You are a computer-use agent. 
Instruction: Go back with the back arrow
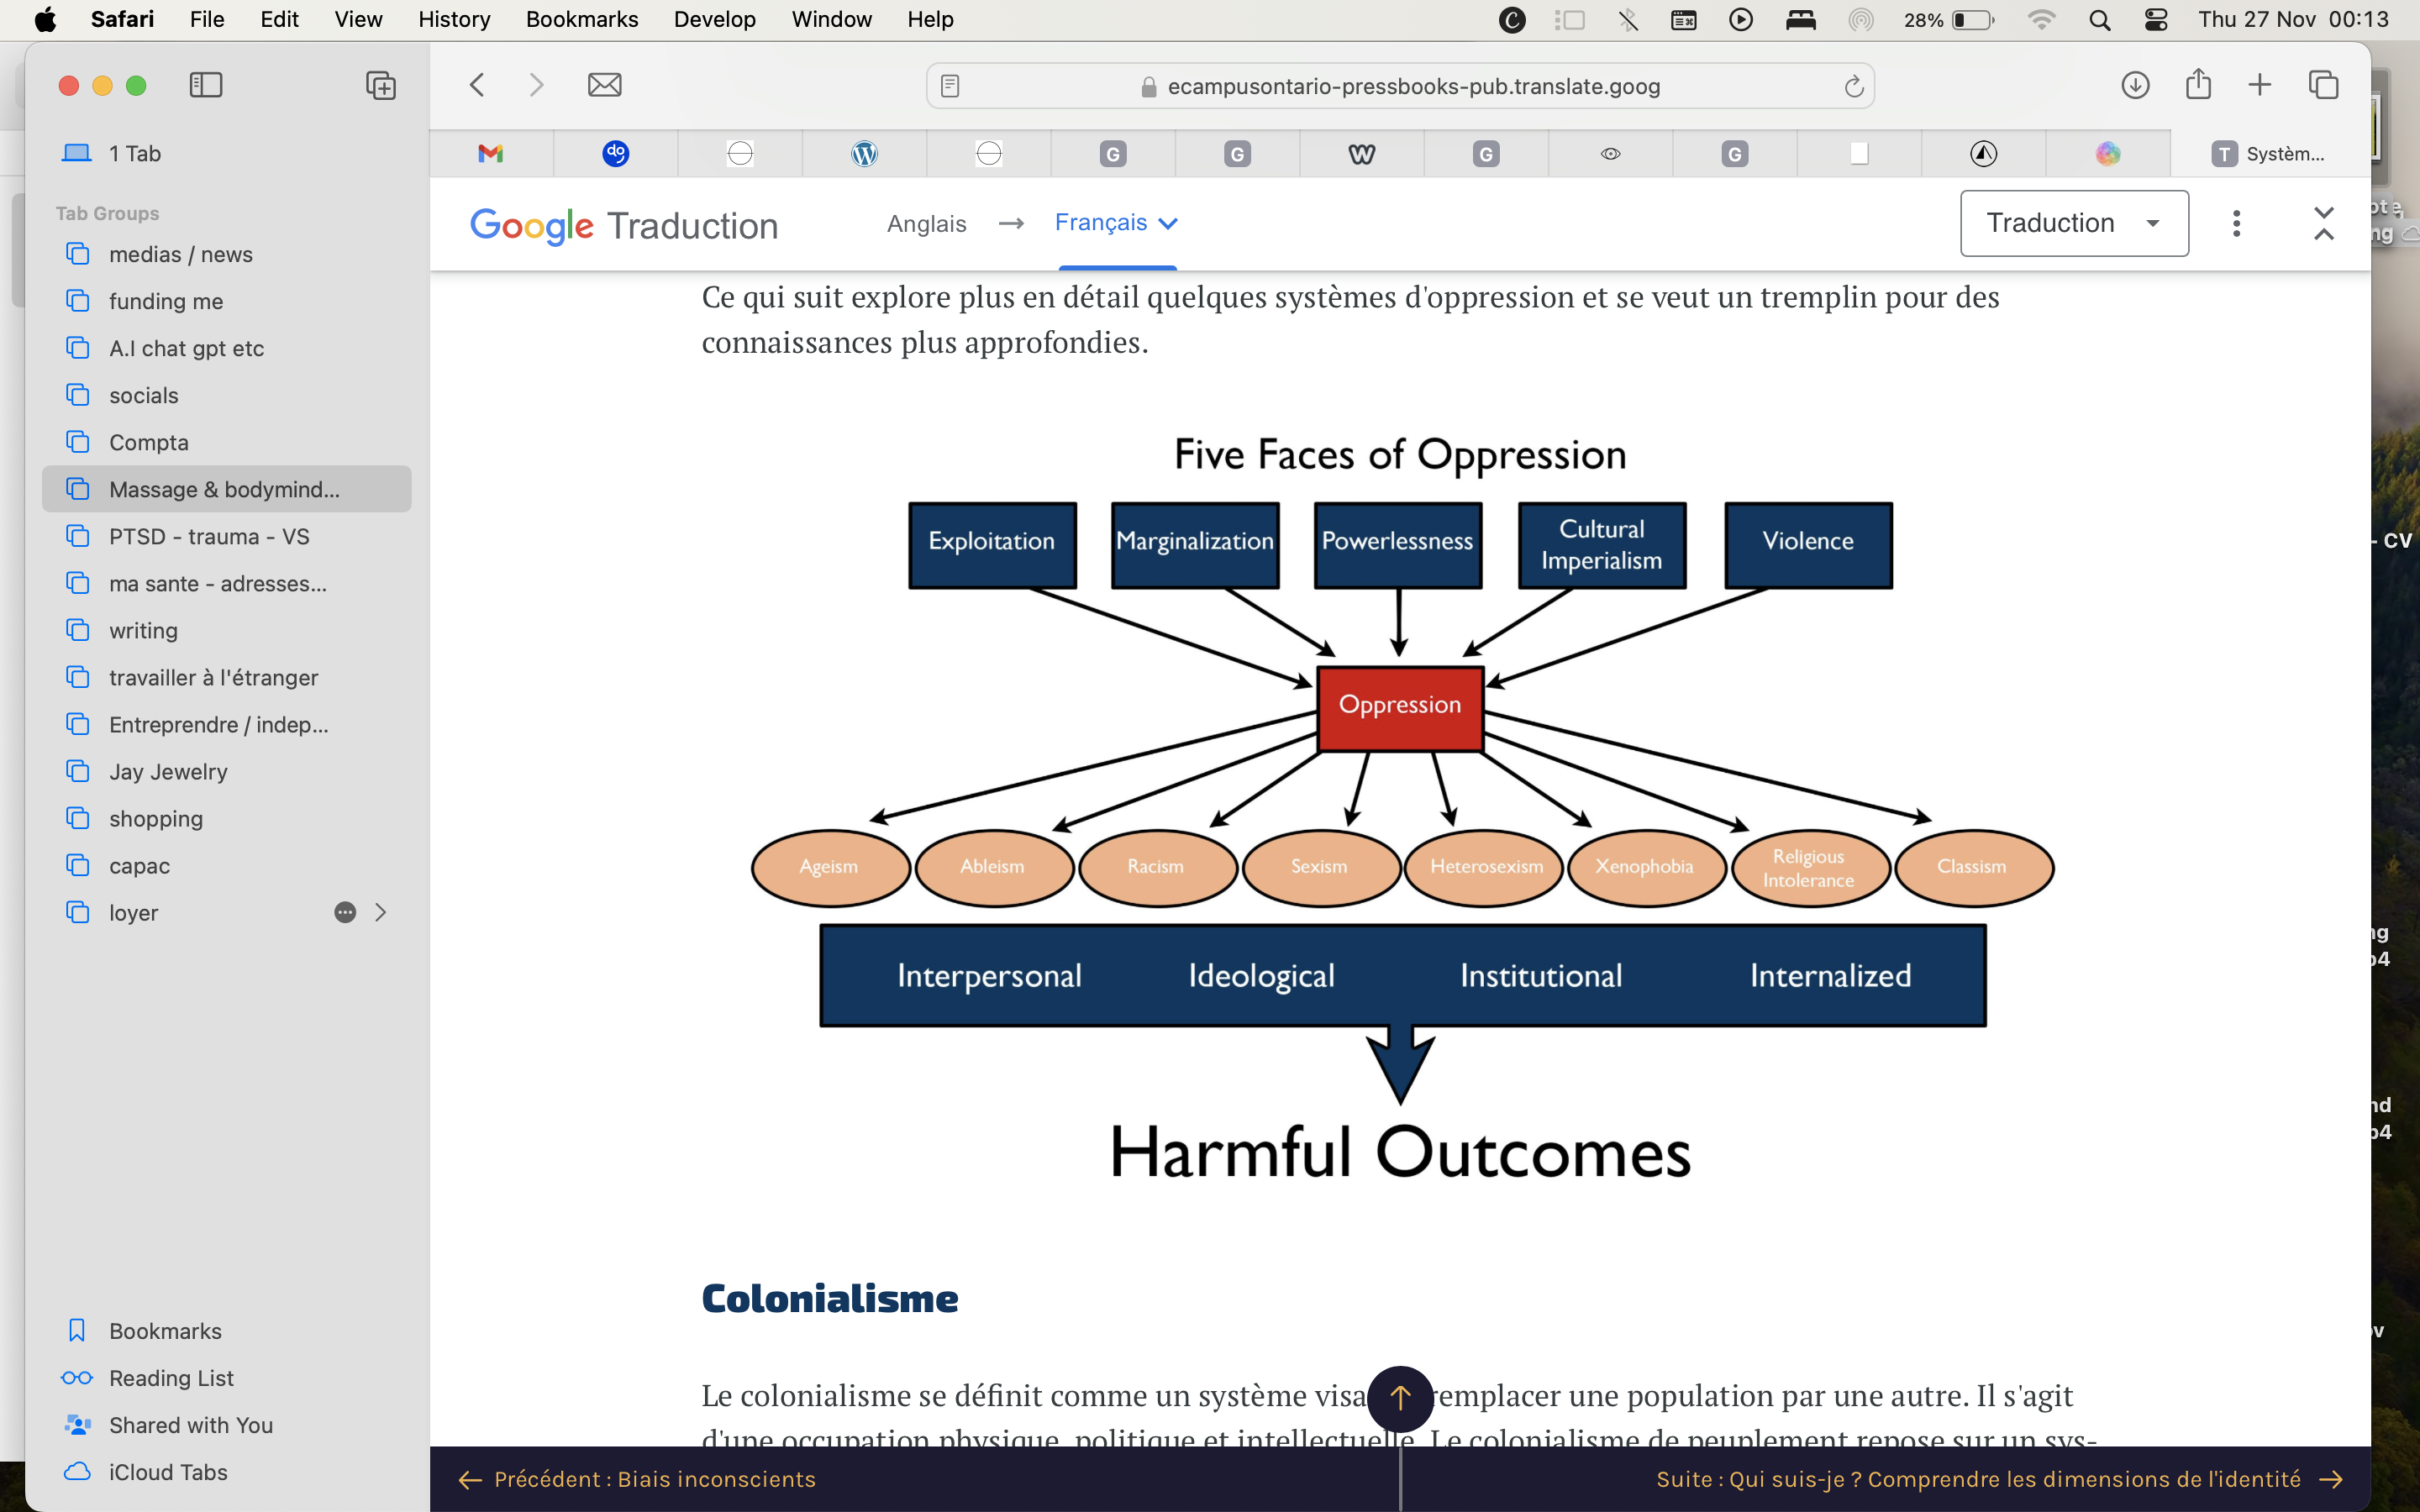(477, 85)
